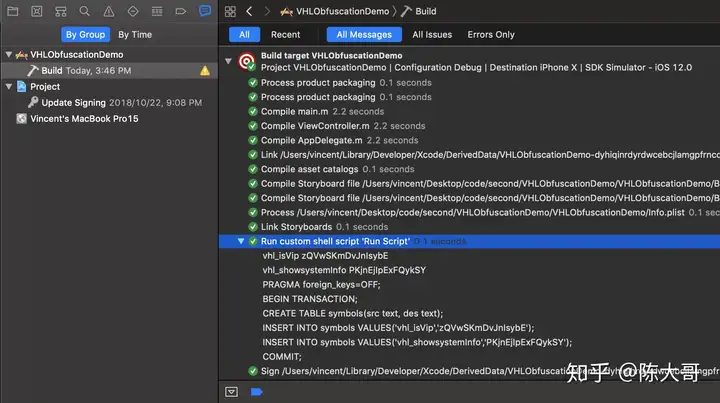720x403 pixels.
Task: Click the INSERT INTO symbols vhl_isVip line
Action: 398,328
